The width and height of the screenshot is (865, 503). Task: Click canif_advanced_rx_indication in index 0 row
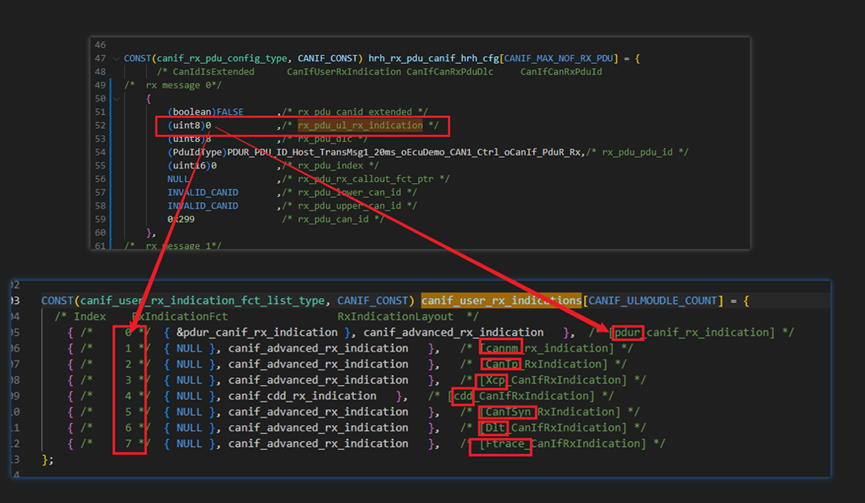(453, 333)
